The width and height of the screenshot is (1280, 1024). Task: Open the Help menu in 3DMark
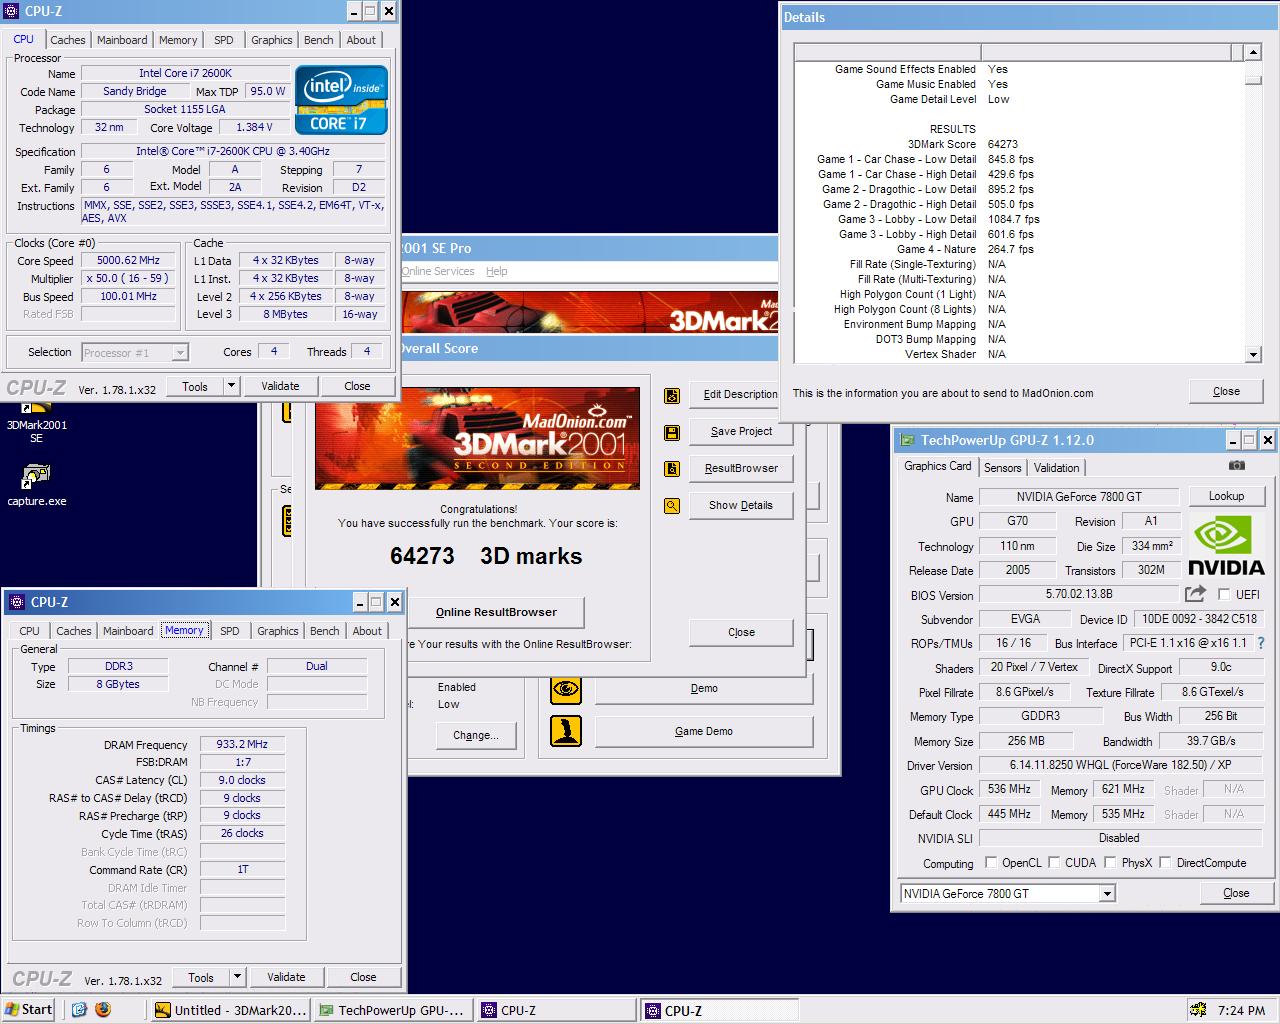pos(497,271)
